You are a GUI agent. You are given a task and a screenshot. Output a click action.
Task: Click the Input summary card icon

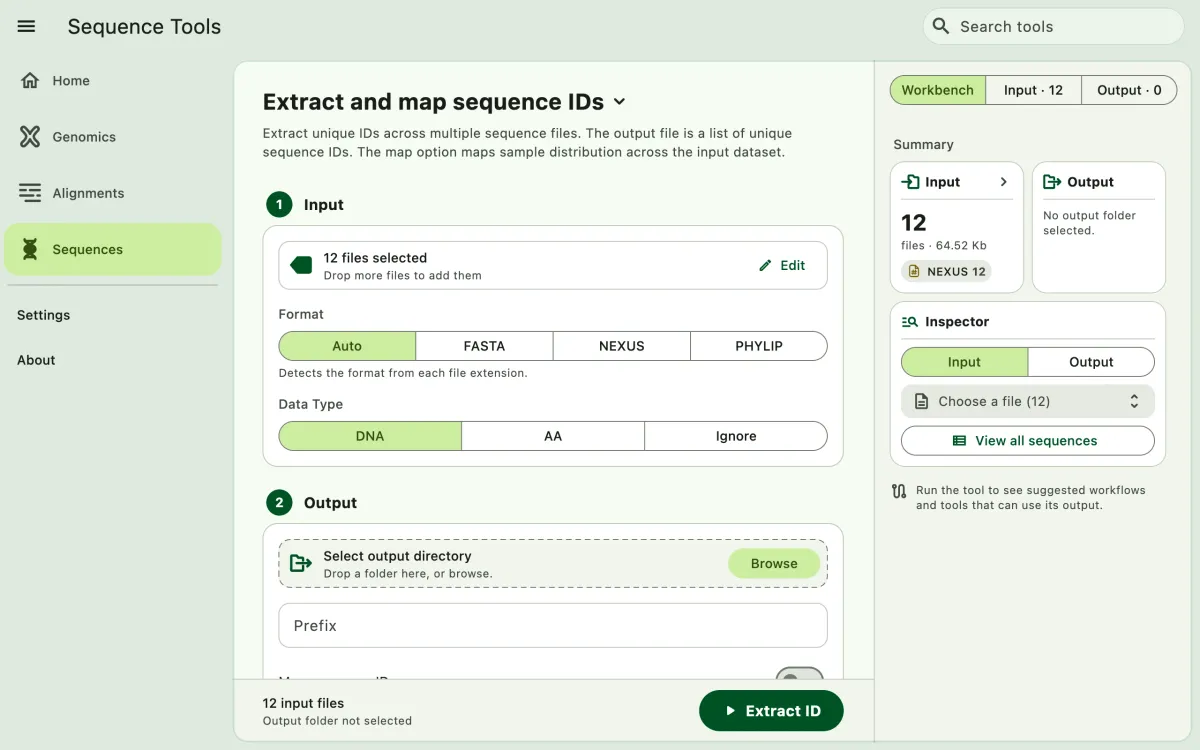coord(910,182)
